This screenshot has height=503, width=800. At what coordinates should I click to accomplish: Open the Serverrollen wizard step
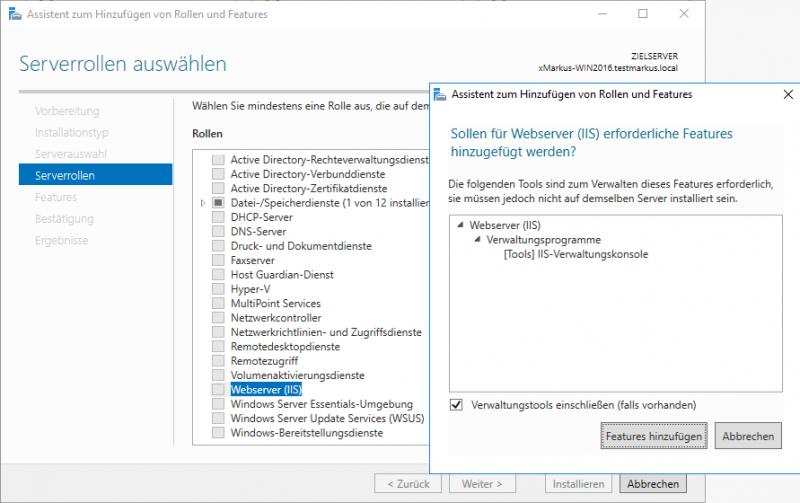coord(65,175)
